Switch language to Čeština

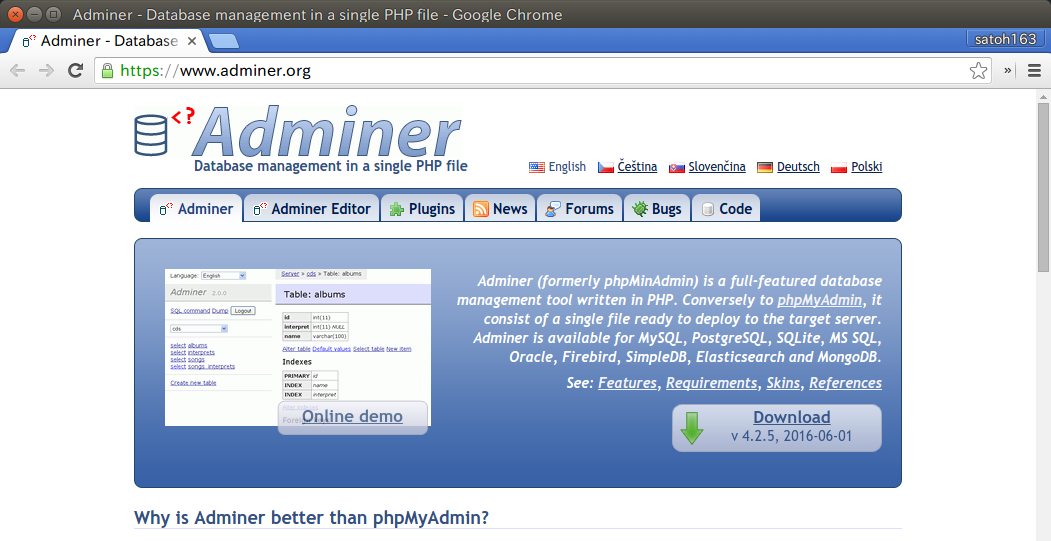click(637, 167)
